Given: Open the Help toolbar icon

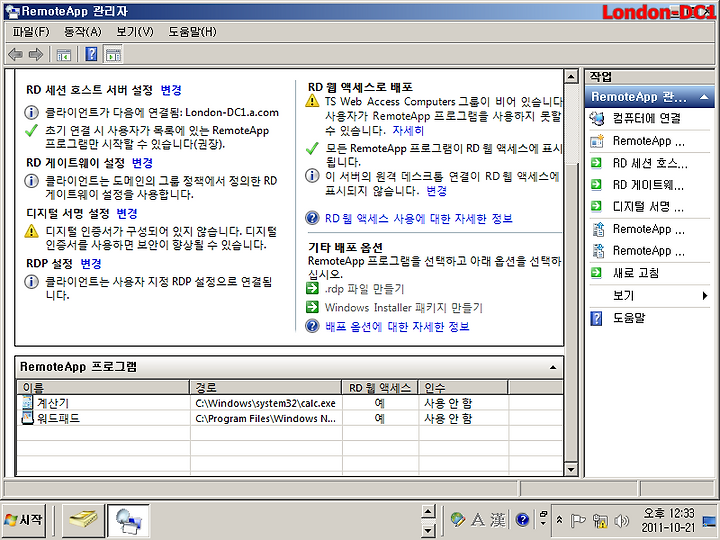Looking at the screenshot, I should (91, 54).
